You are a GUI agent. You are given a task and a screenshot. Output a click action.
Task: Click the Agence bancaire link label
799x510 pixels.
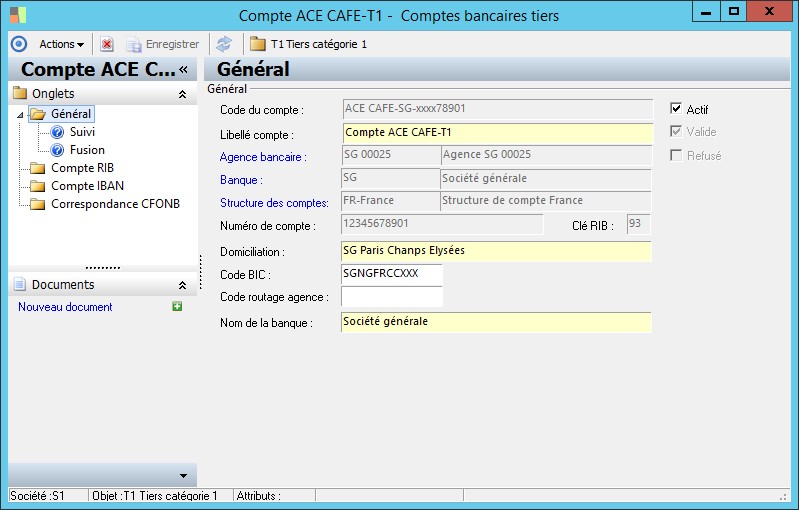(x=263, y=157)
